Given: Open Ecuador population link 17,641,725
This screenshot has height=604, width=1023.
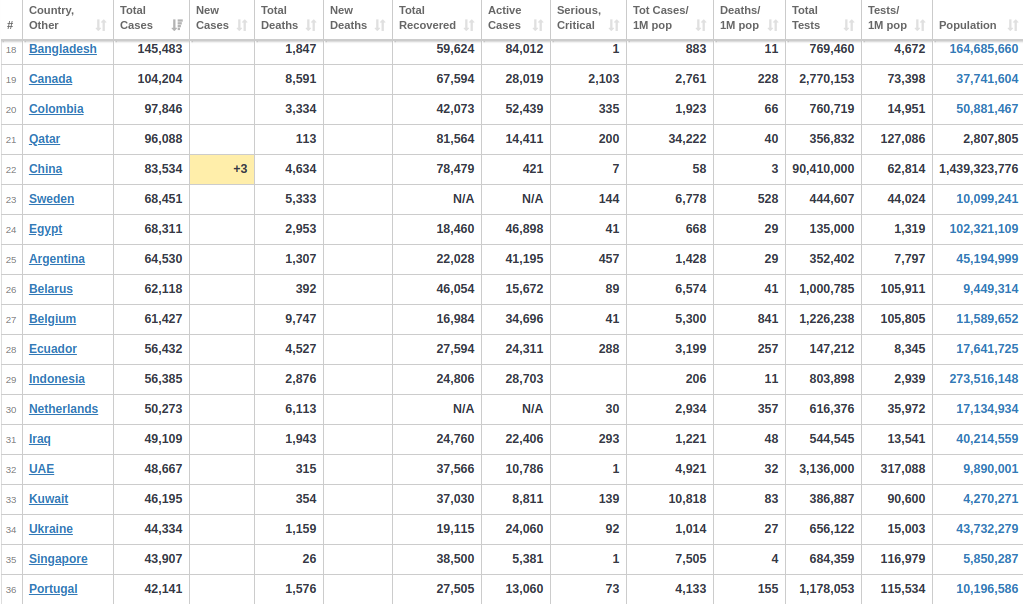Looking at the screenshot, I should pos(987,349).
